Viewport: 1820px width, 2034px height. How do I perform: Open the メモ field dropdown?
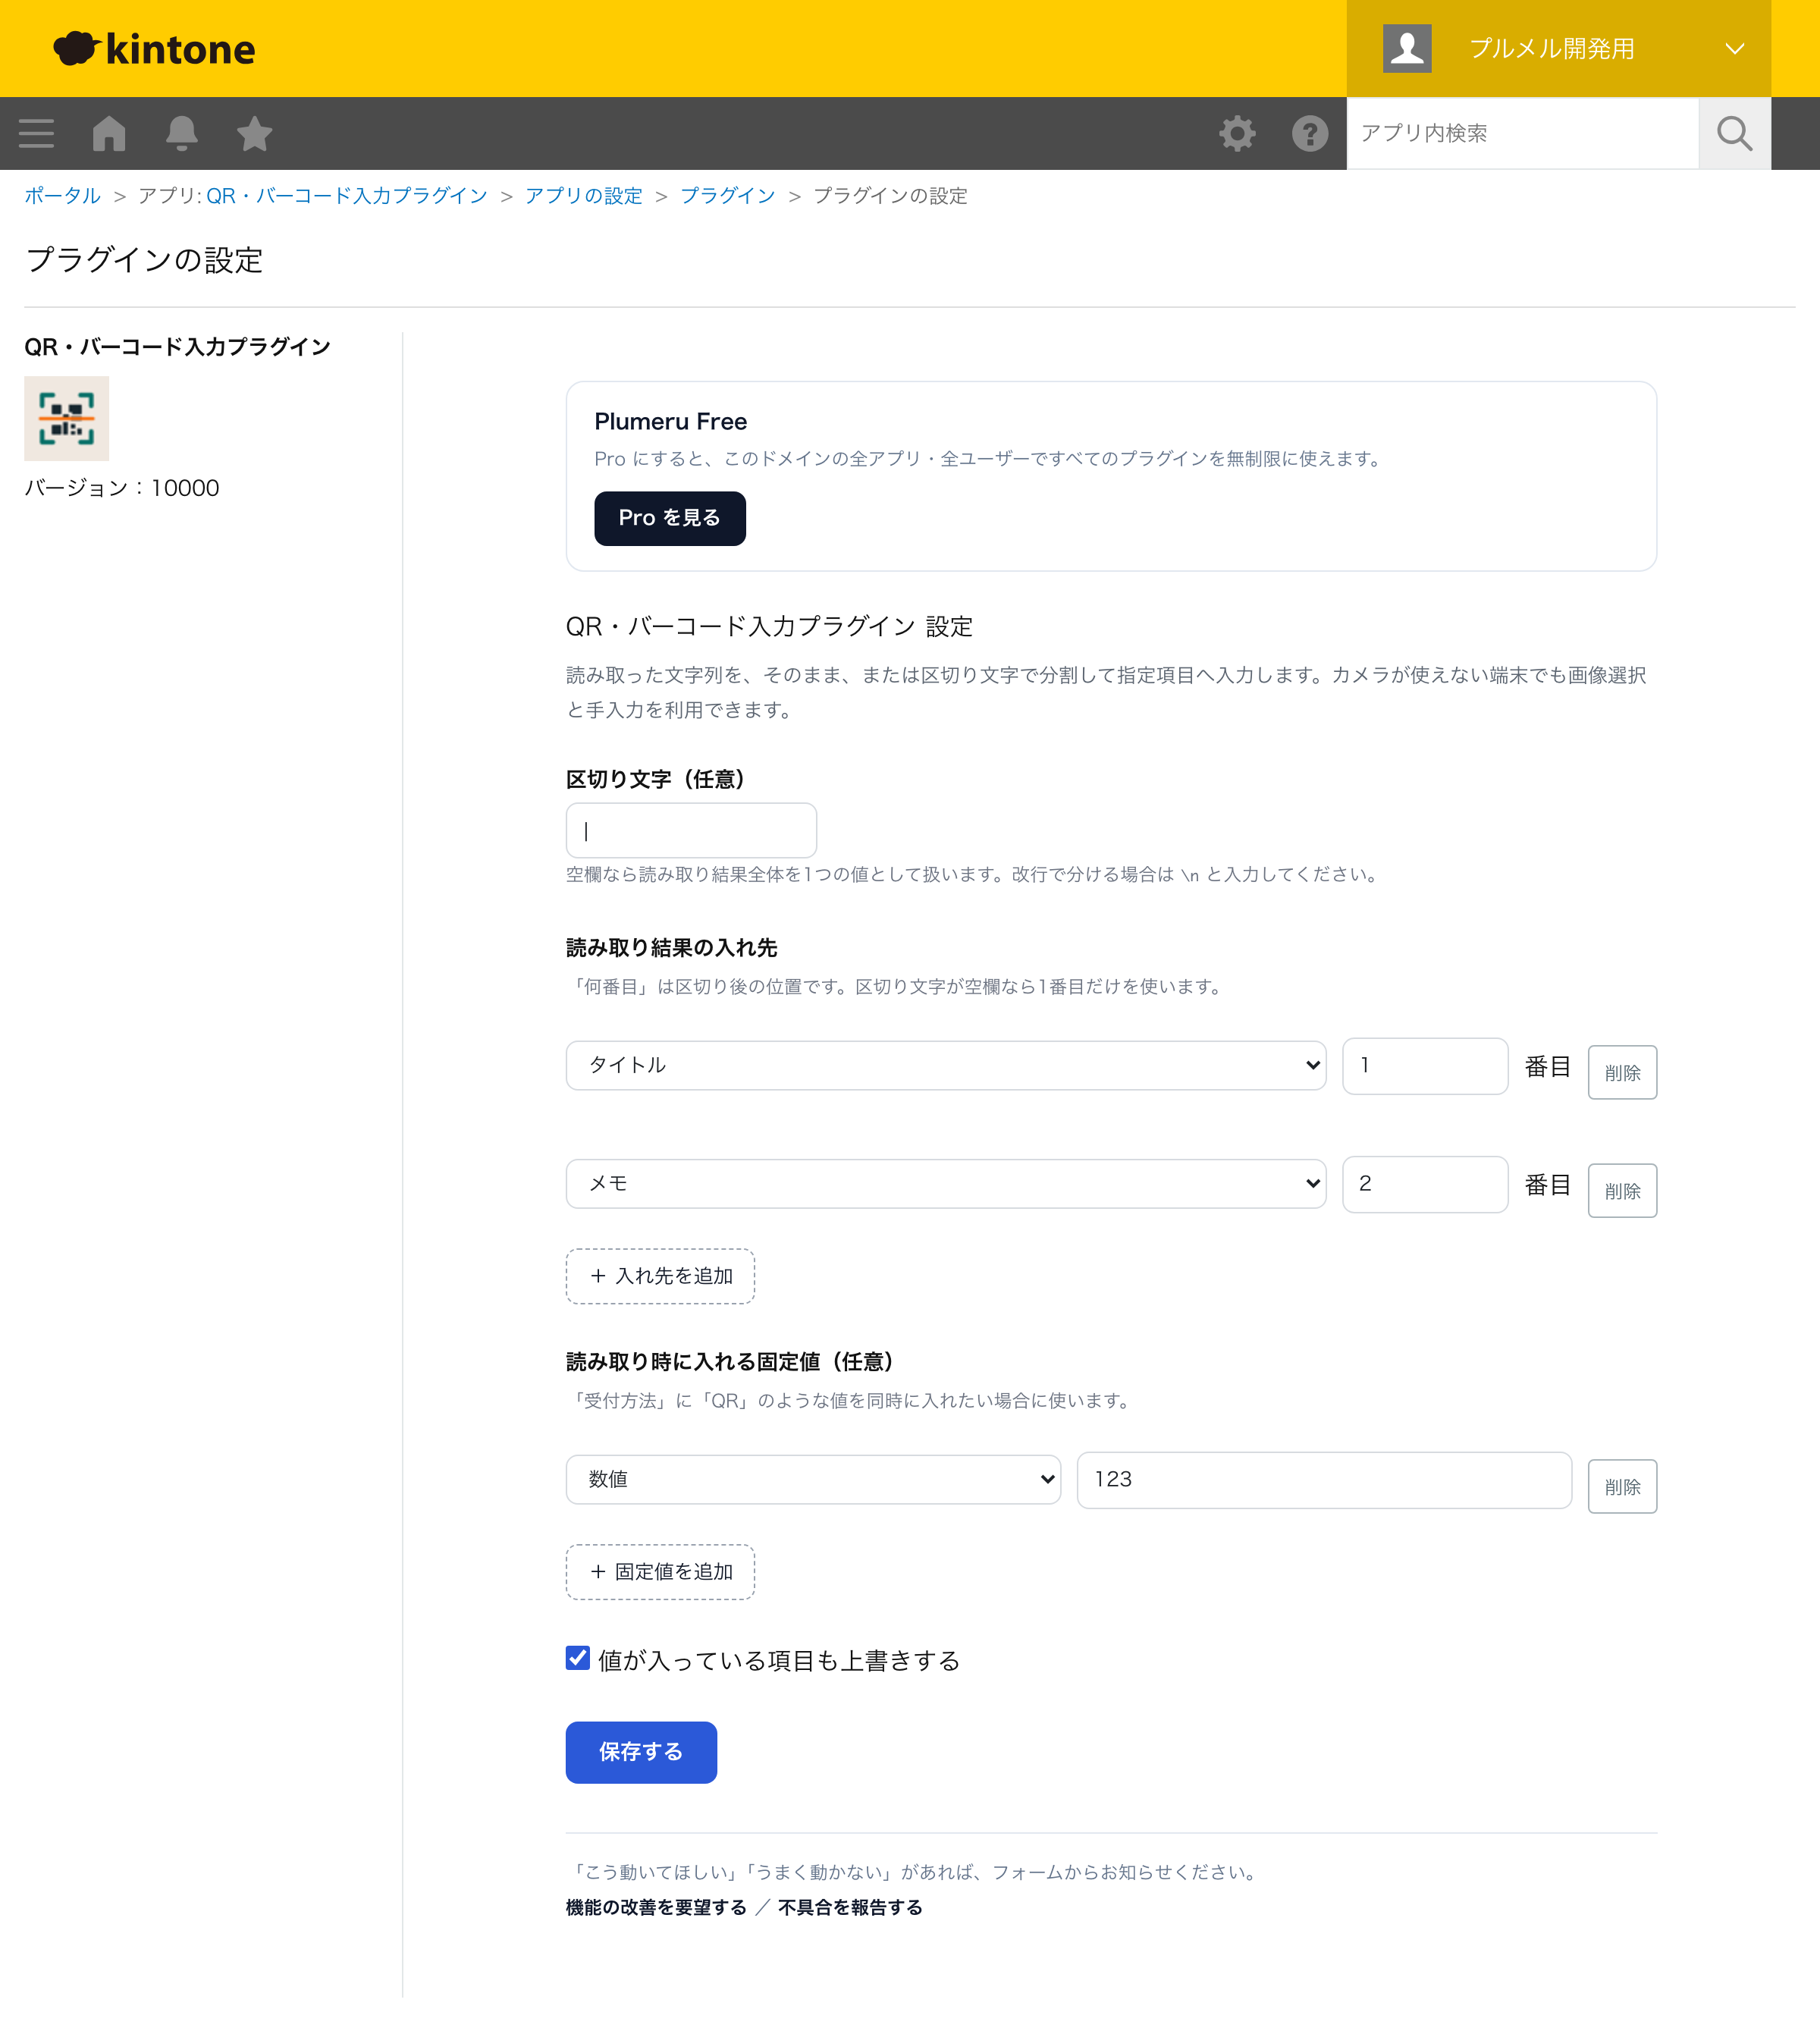pyautogui.click(x=946, y=1184)
